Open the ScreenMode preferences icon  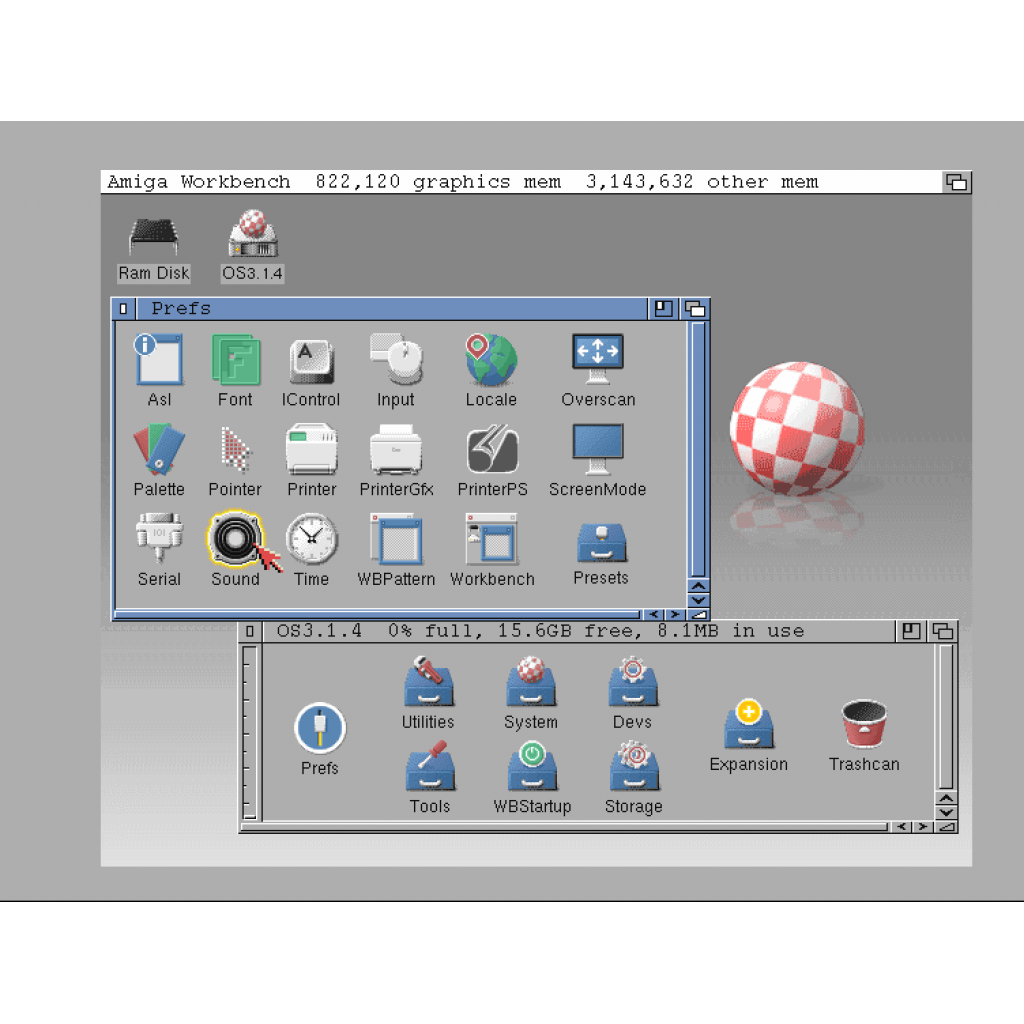[598, 450]
